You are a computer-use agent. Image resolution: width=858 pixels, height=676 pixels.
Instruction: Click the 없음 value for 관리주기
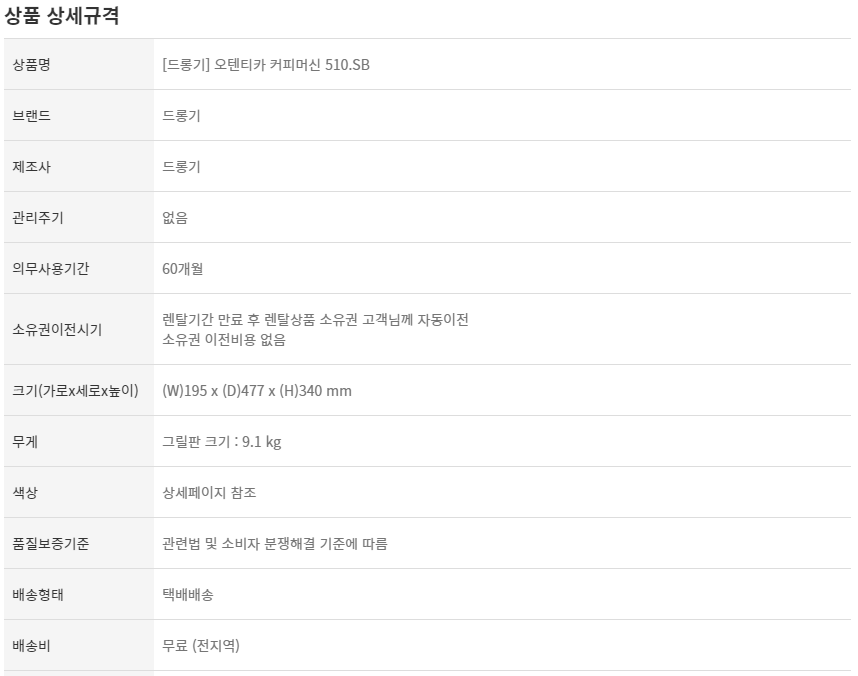tap(175, 218)
